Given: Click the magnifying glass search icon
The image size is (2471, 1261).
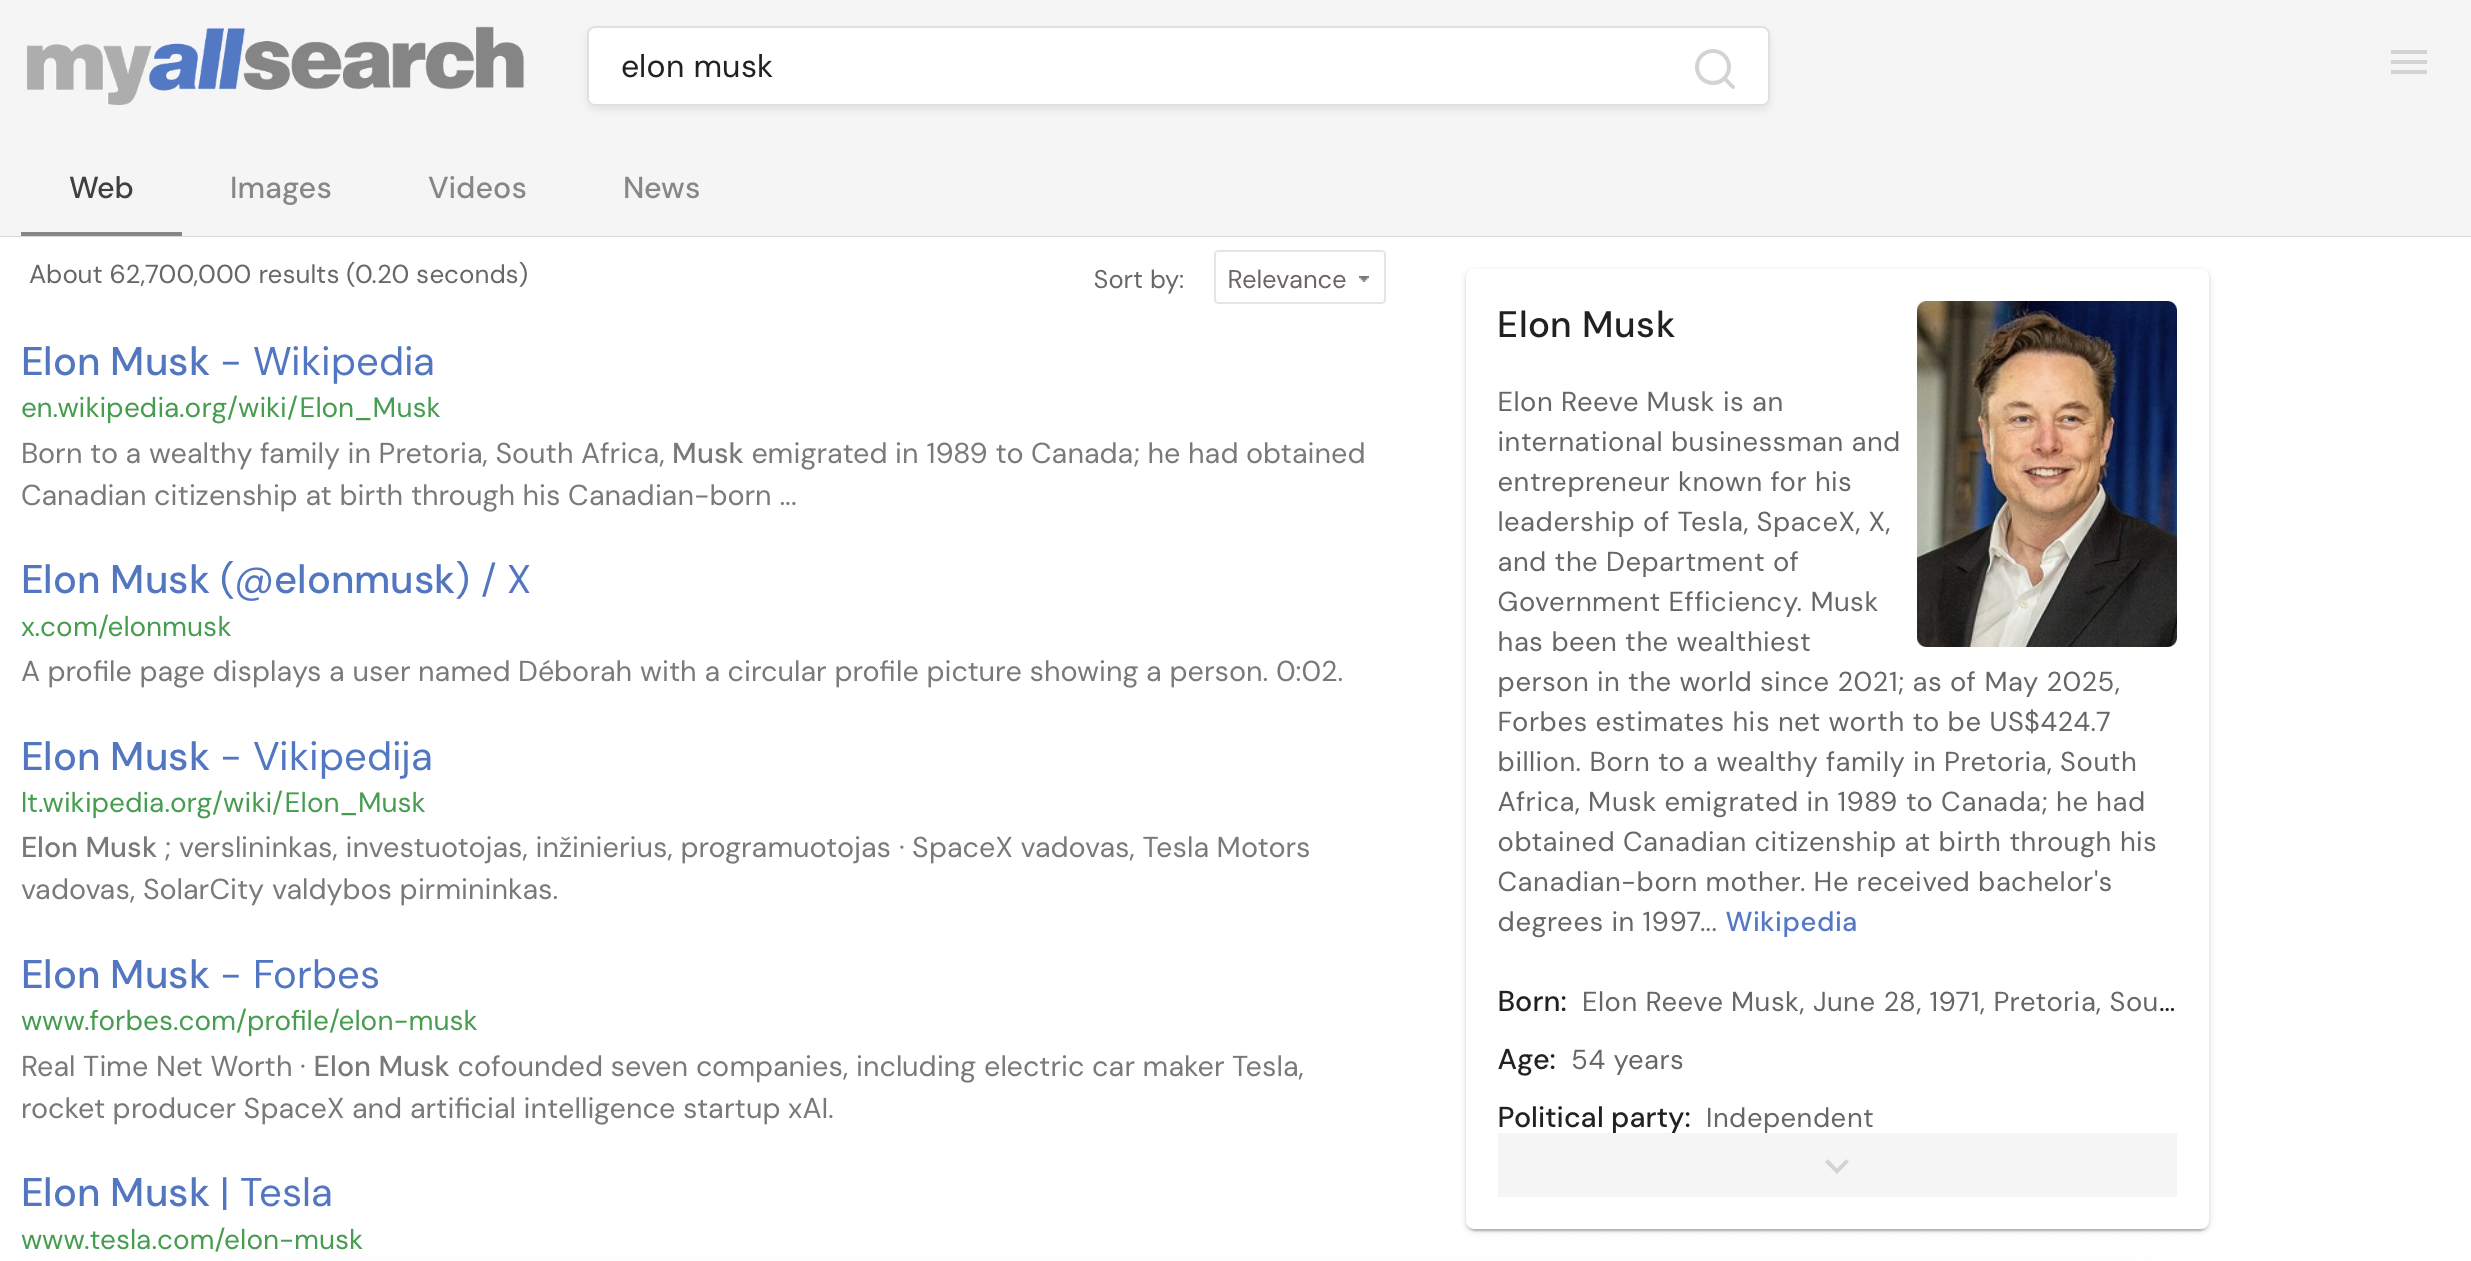Looking at the screenshot, I should [1714, 68].
